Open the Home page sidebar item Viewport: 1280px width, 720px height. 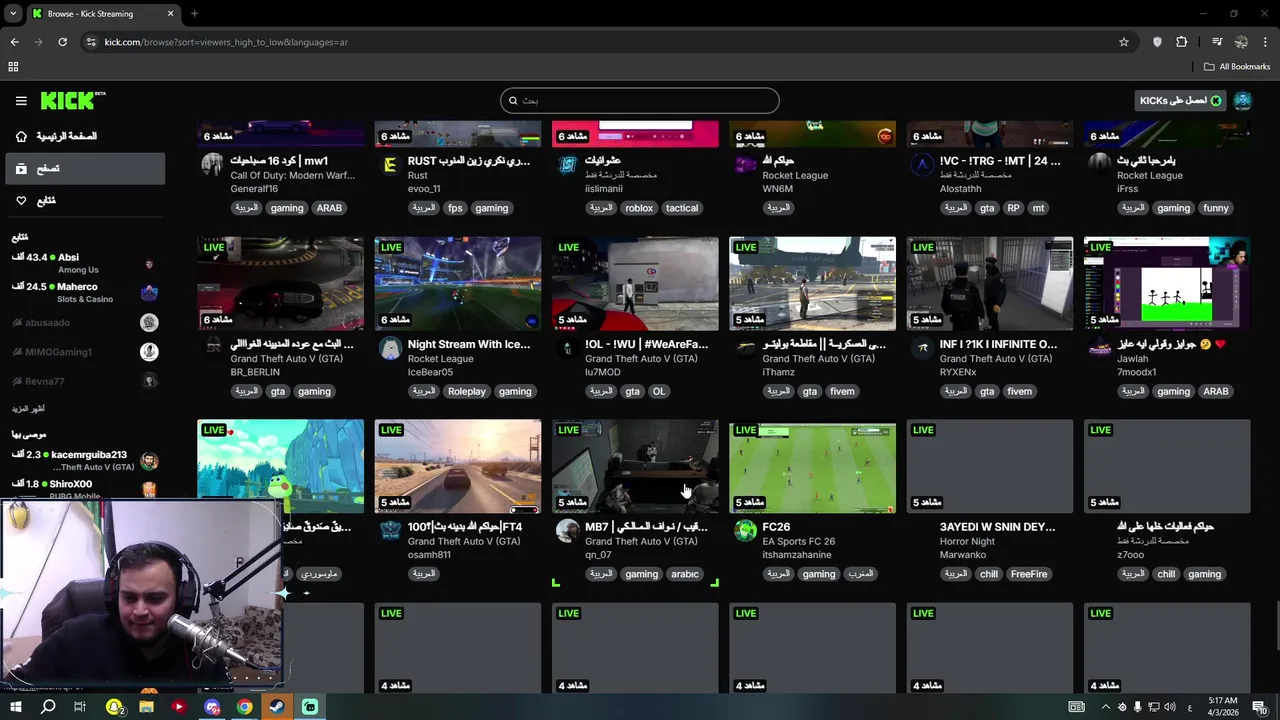click(x=83, y=136)
